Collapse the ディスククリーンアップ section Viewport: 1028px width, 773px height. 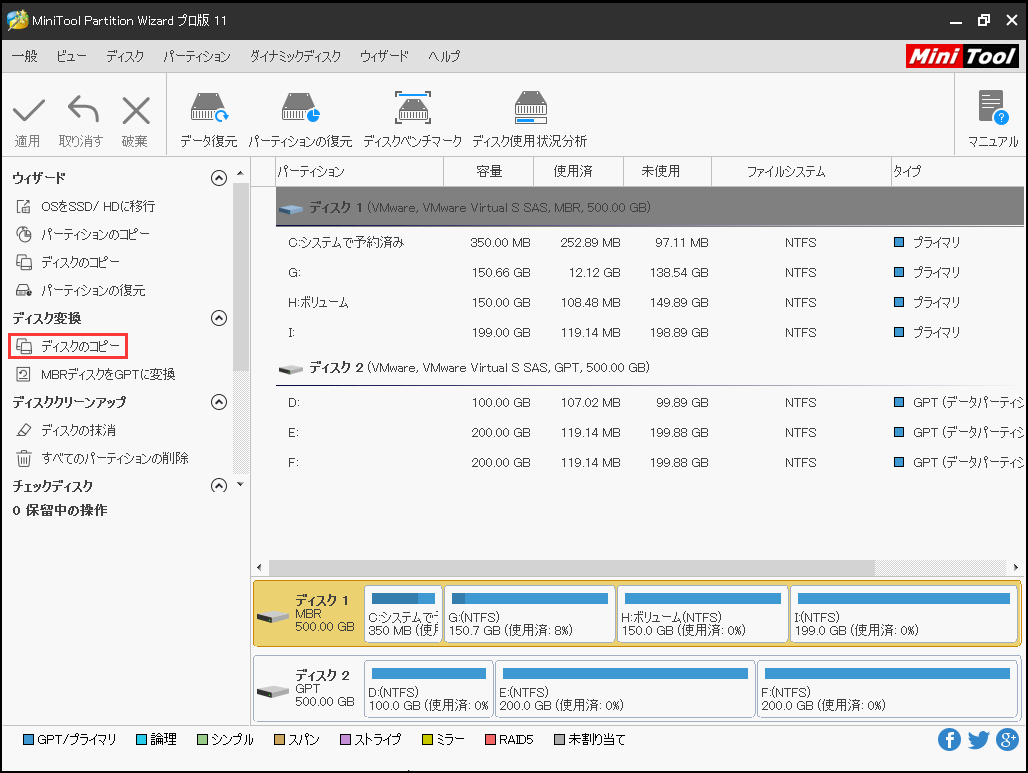(219, 402)
